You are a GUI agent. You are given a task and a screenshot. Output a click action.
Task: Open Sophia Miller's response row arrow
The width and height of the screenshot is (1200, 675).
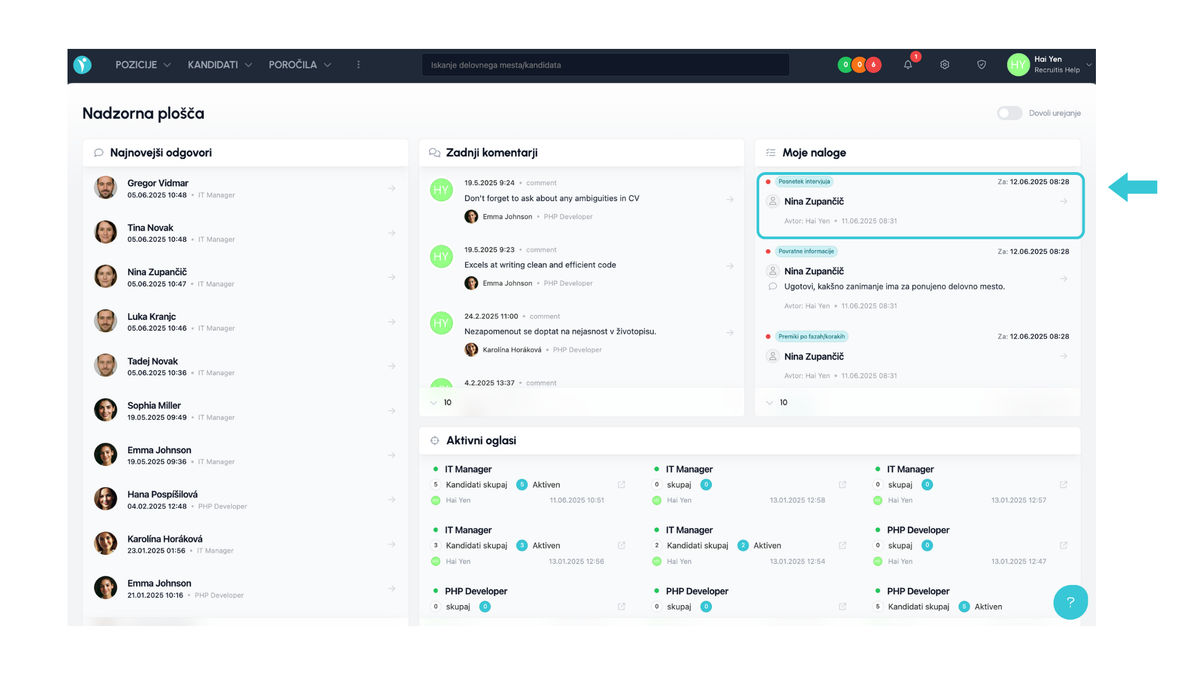(391, 411)
